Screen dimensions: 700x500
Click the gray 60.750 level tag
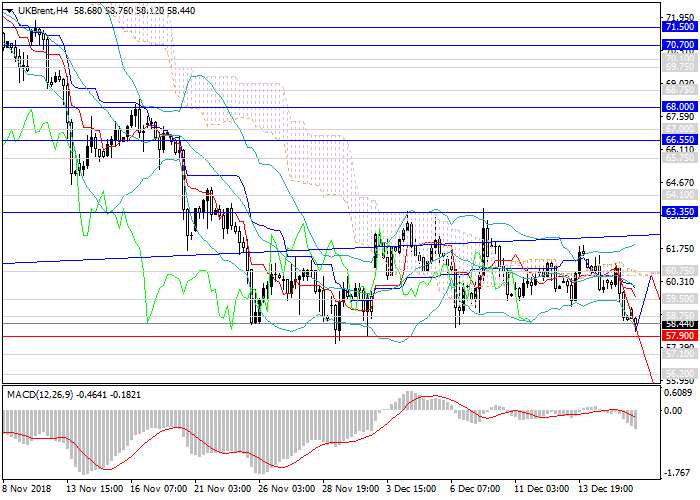coord(680,271)
